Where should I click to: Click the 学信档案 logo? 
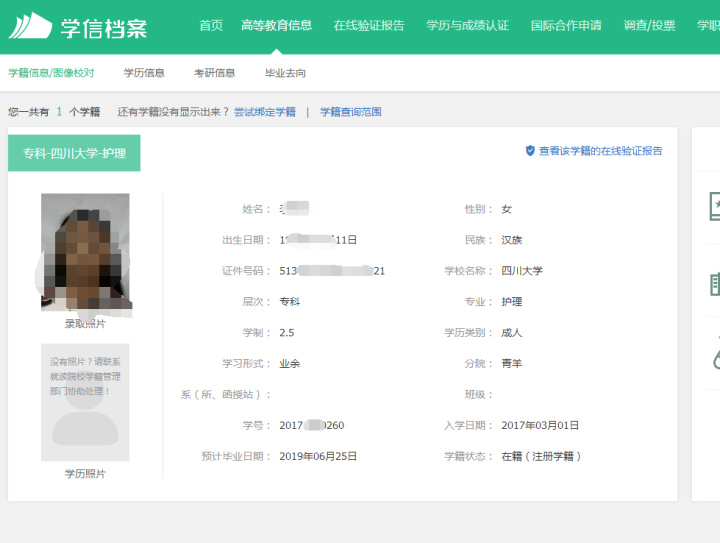click(x=78, y=27)
